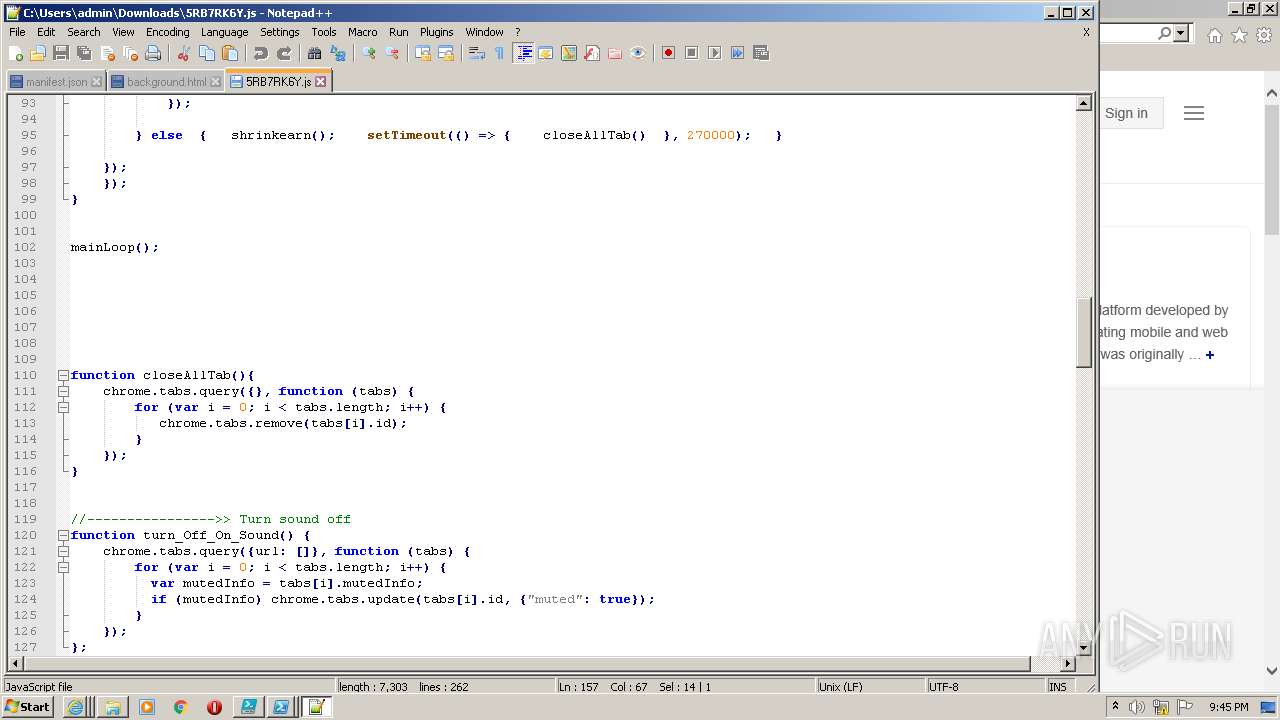Click UTF-8 encoding in status bar
This screenshot has height=720, width=1280.
[943, 687]
